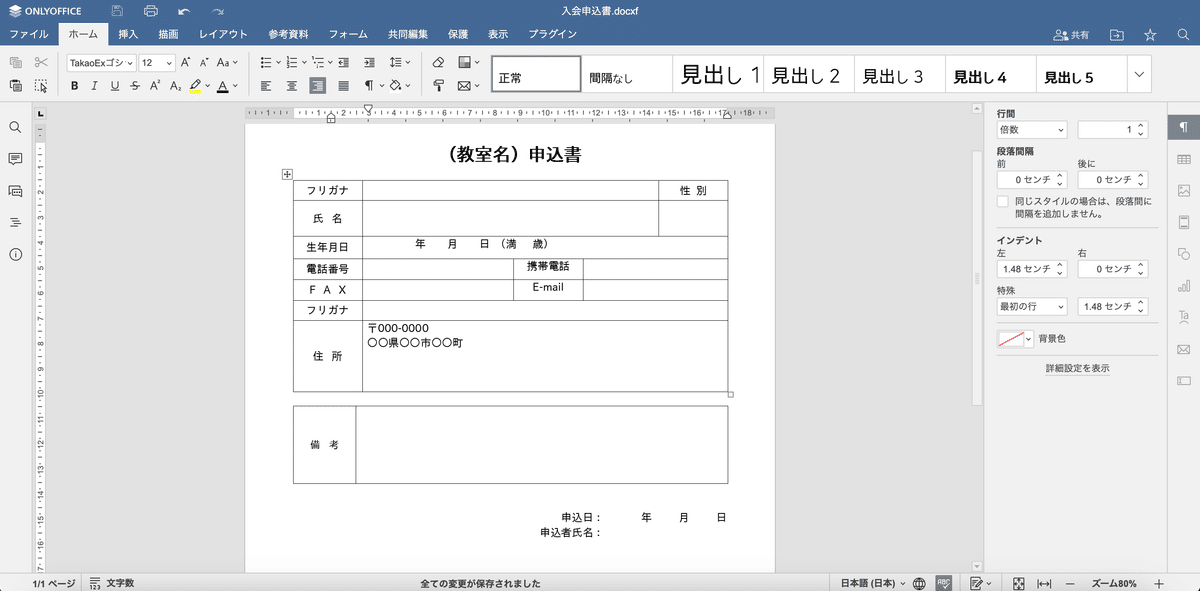Open the comments panel in left sidebar
This screenshot has width=1200, height=591.
pyautogui.click(x=15, y=159)
